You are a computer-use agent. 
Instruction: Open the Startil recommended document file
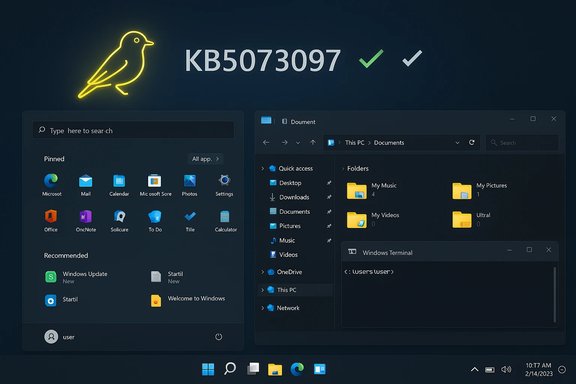tap(167, 277)
